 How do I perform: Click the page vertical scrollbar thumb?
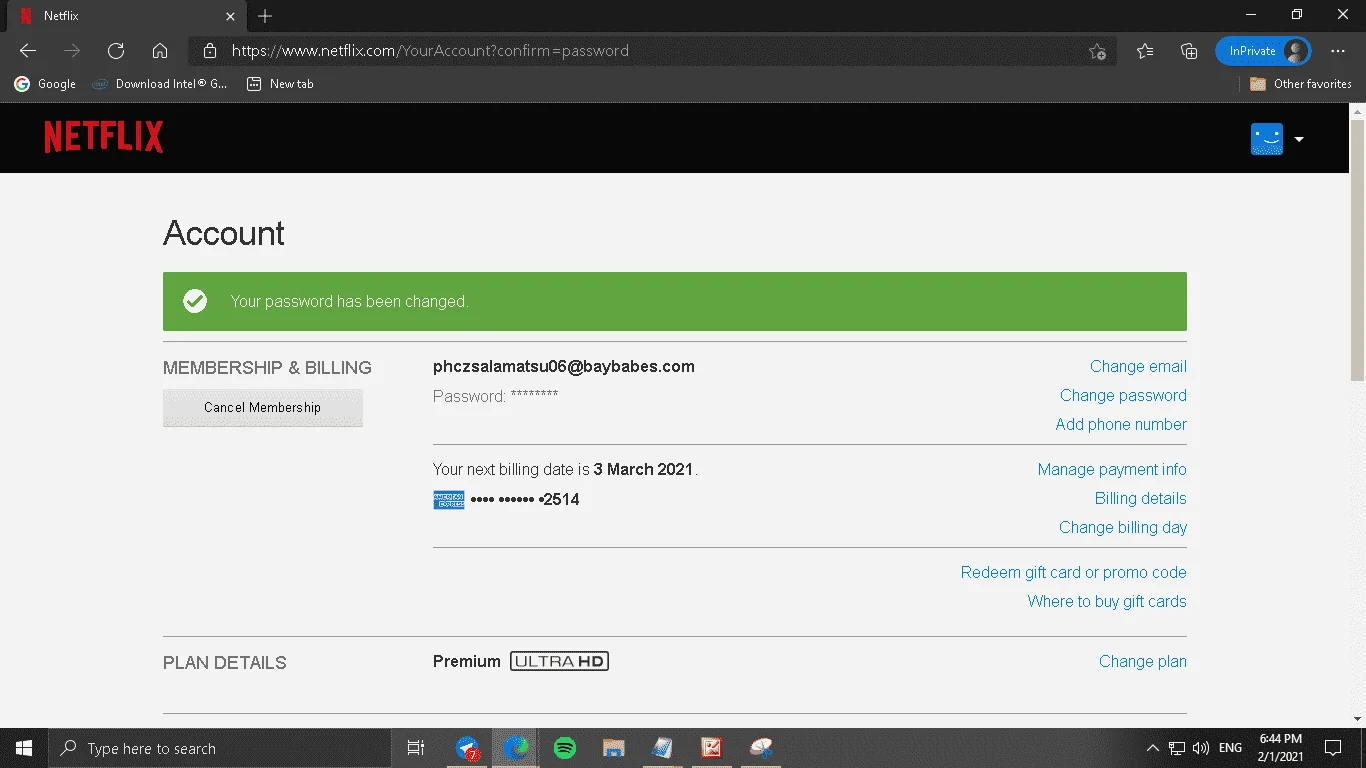pyautogui.click(x=1357, y=250)
